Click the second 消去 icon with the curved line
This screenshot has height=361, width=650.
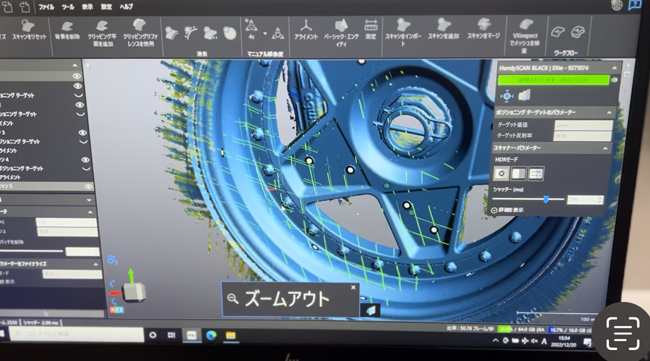191,33
